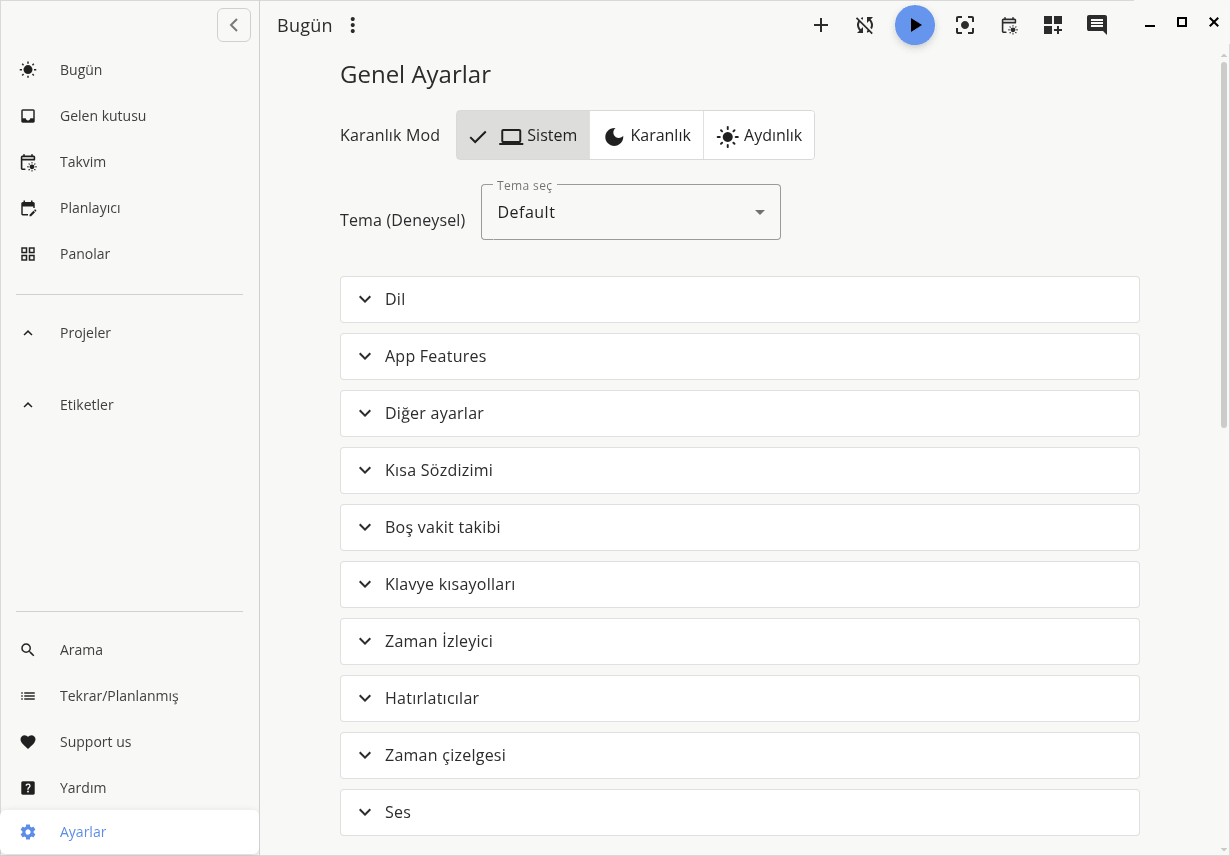Open three-dot menu next to Bugün

pyautogui.click(x=352, y=26)
